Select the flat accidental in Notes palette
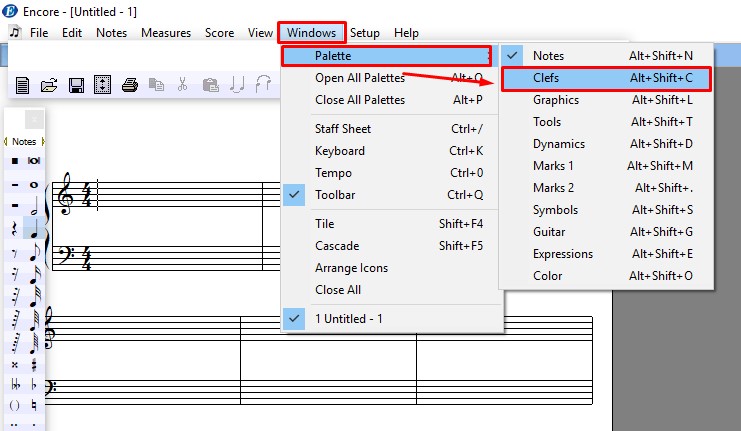 point(34,385)
